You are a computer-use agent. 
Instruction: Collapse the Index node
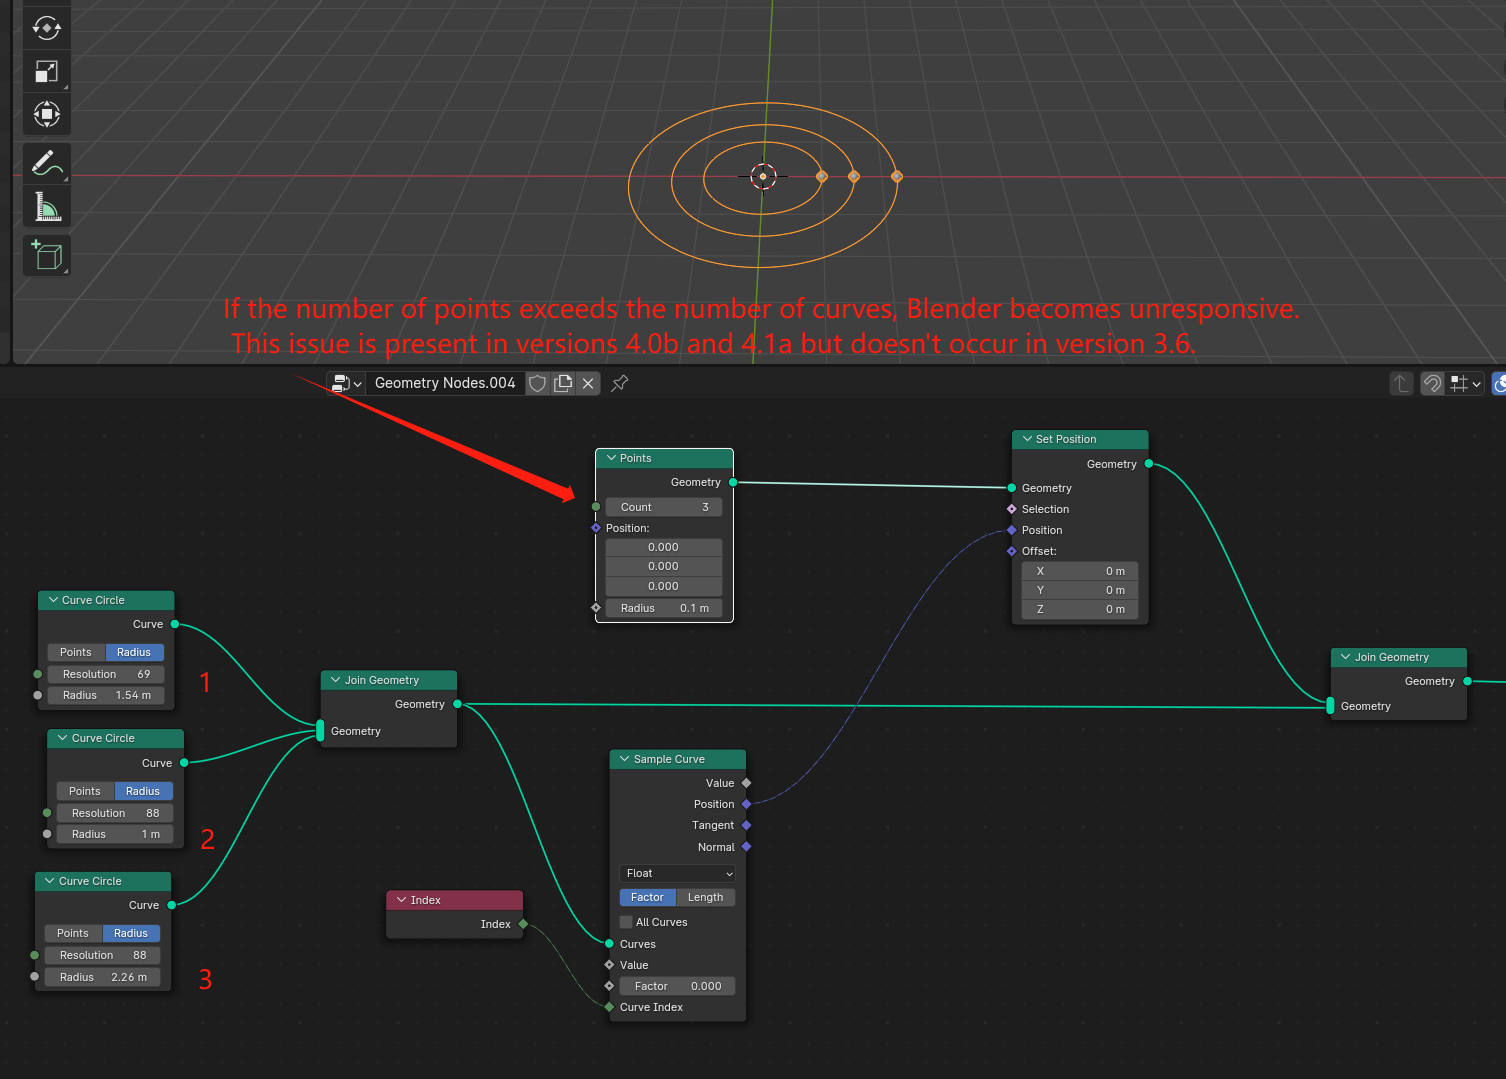[402, 900]
